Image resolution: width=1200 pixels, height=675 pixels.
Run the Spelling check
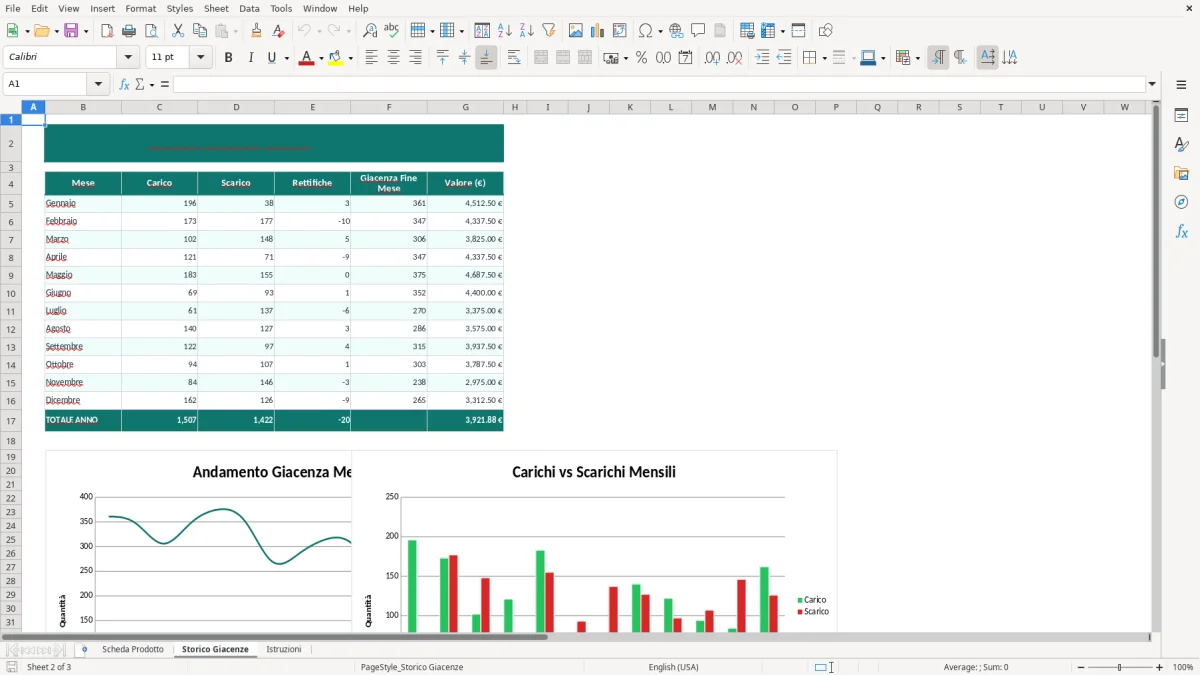[392, 31]
